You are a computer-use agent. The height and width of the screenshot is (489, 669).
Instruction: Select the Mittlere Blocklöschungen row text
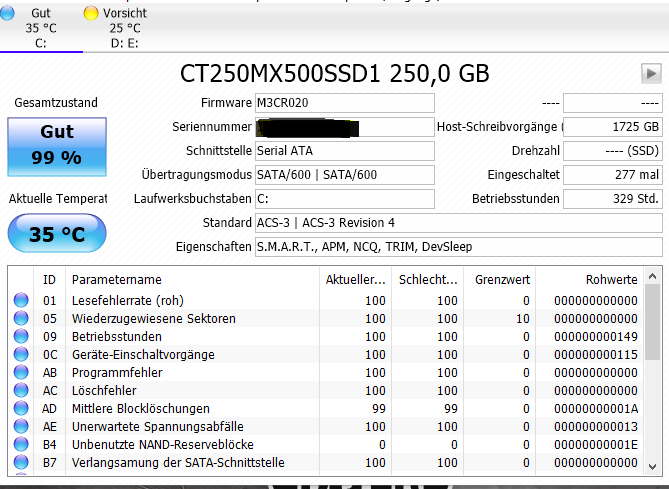click(x=141, y=408)
